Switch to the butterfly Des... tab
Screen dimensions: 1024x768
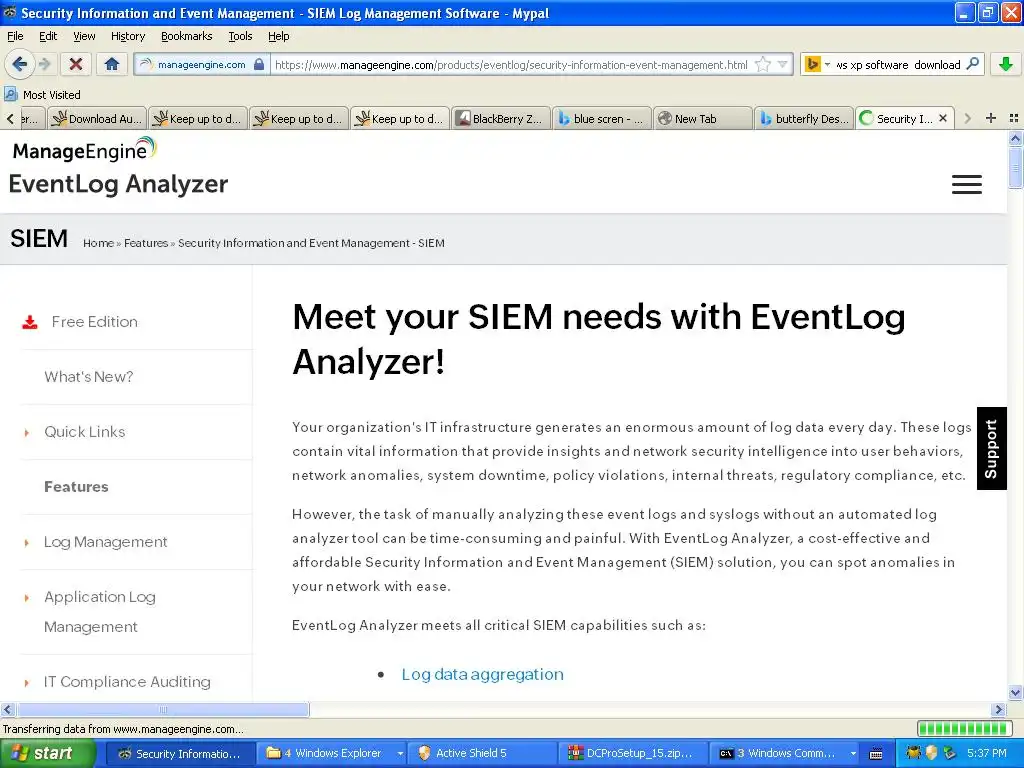point(803,118)
